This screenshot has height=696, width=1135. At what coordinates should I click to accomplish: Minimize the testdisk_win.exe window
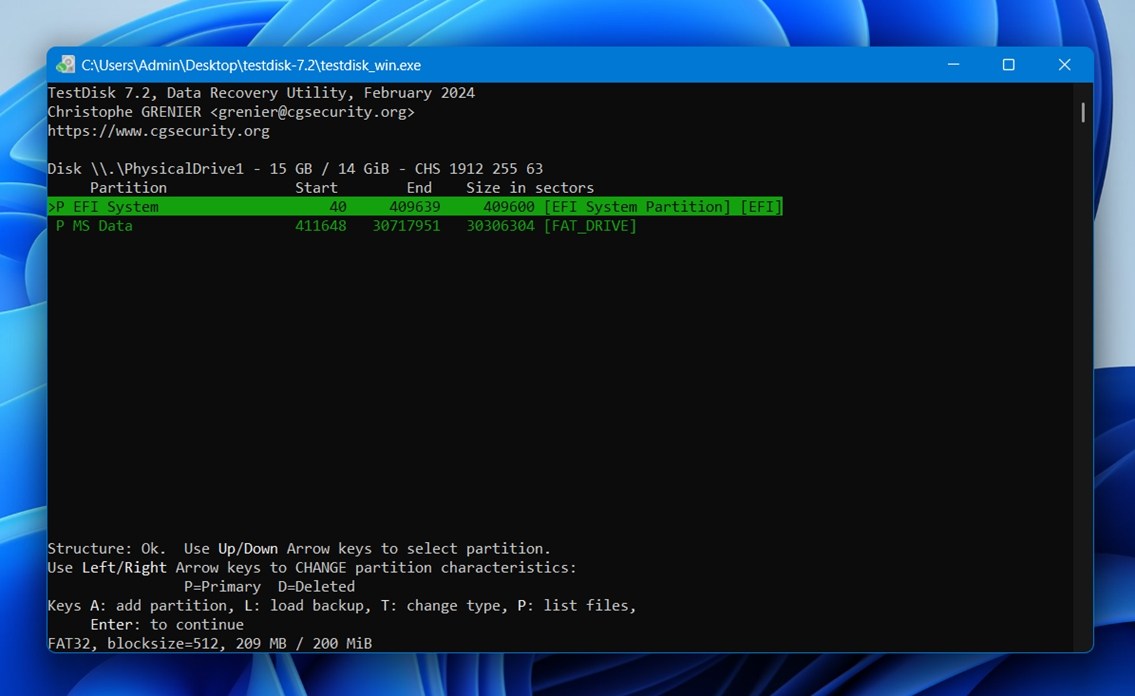(x=953, y=64)
